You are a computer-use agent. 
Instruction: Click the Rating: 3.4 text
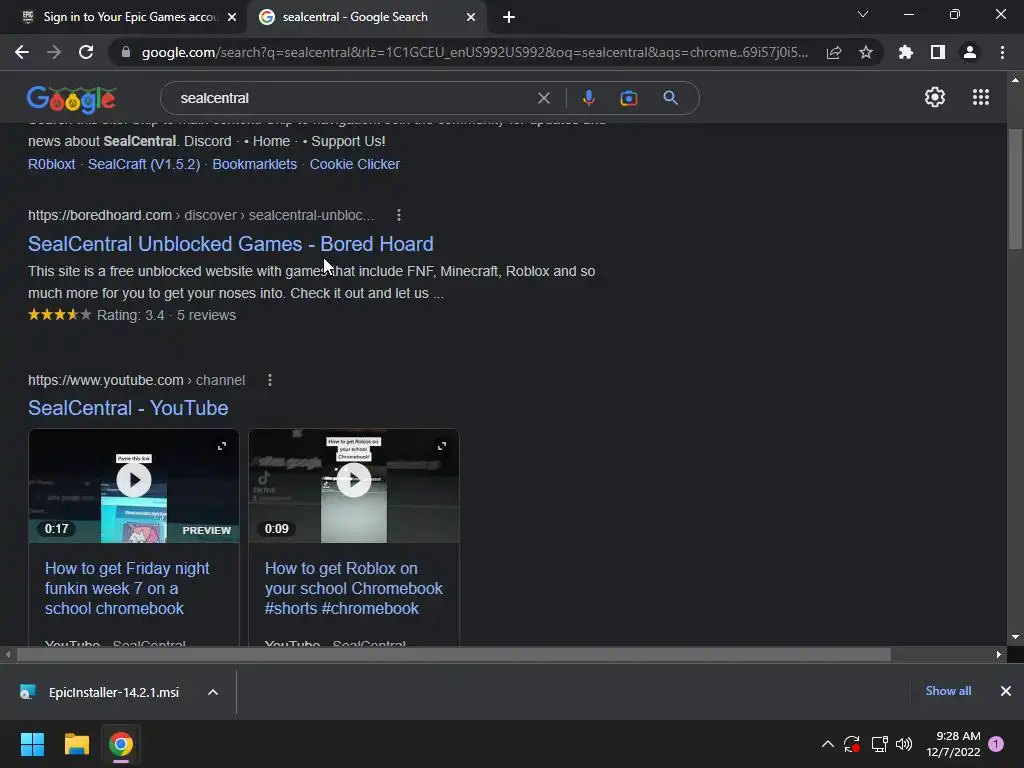[x=131, y=315]
